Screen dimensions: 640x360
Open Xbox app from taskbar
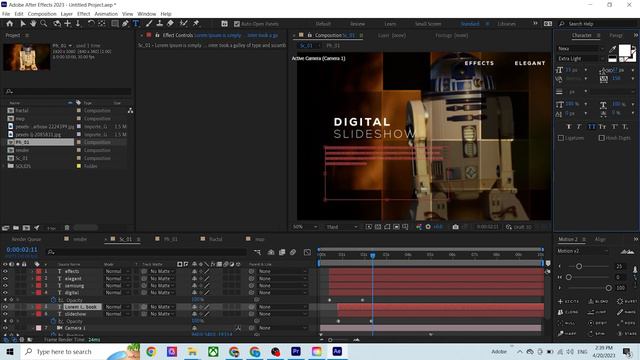point(213,351)
